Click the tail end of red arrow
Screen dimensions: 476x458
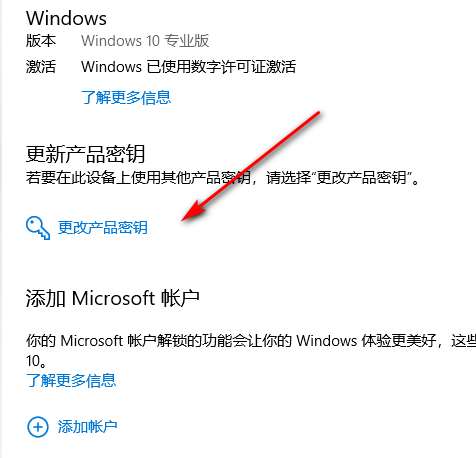(317, 114)
